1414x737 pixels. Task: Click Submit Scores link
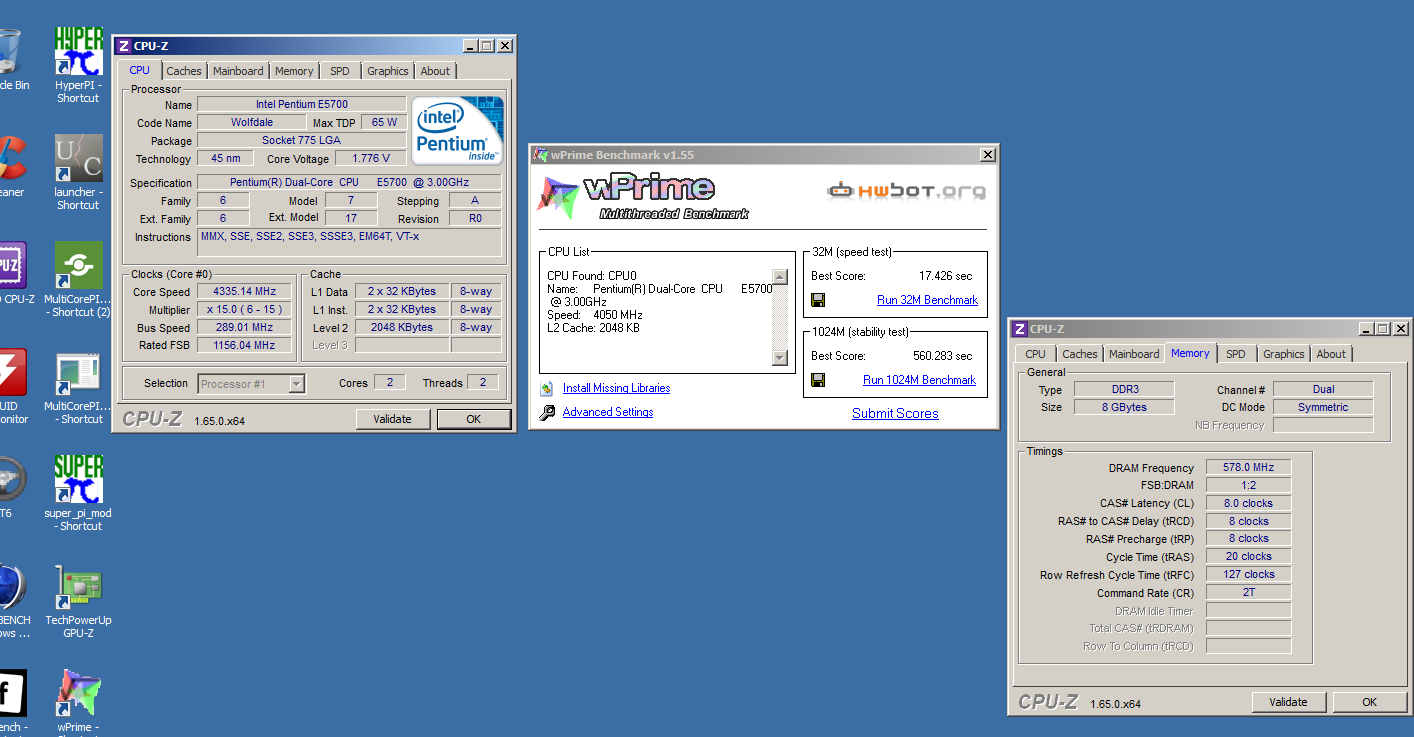(895, 413)
